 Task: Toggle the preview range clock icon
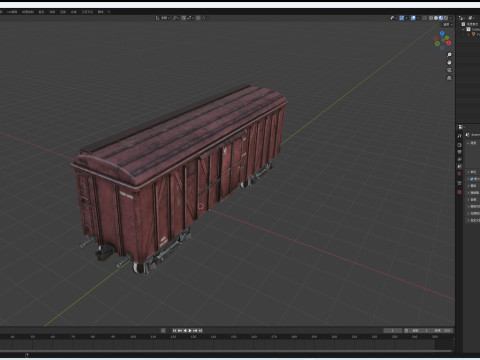tap(406, 330)
